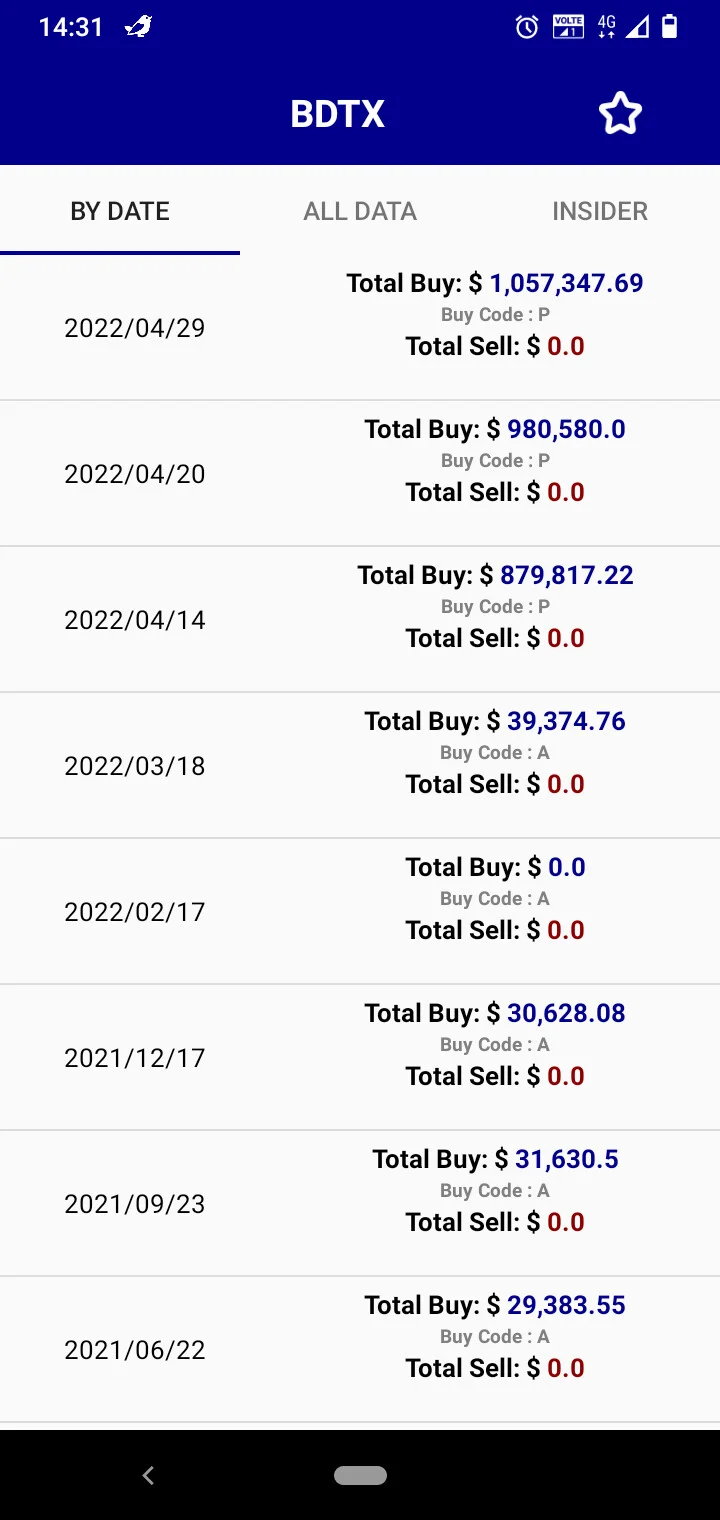Viewport: 720px width, 1520px height.
Task: Tap the 2022/03/18 row
Action: (360, 766)
